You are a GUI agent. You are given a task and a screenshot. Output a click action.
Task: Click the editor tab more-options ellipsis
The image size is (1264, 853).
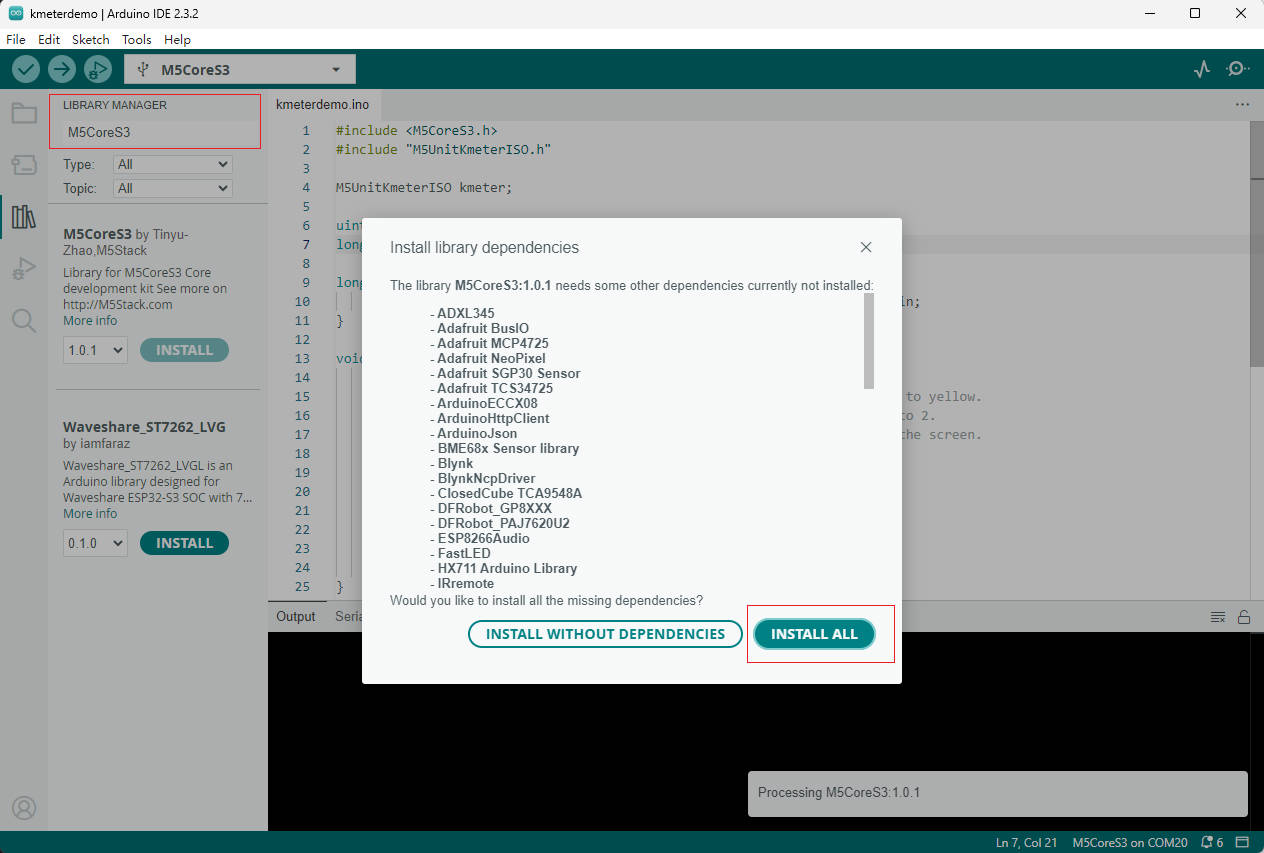tap(1242, 104)
